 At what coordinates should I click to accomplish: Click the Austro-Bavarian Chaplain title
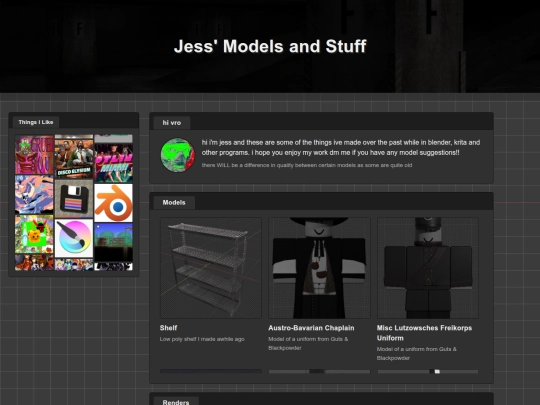click(311, 328)
